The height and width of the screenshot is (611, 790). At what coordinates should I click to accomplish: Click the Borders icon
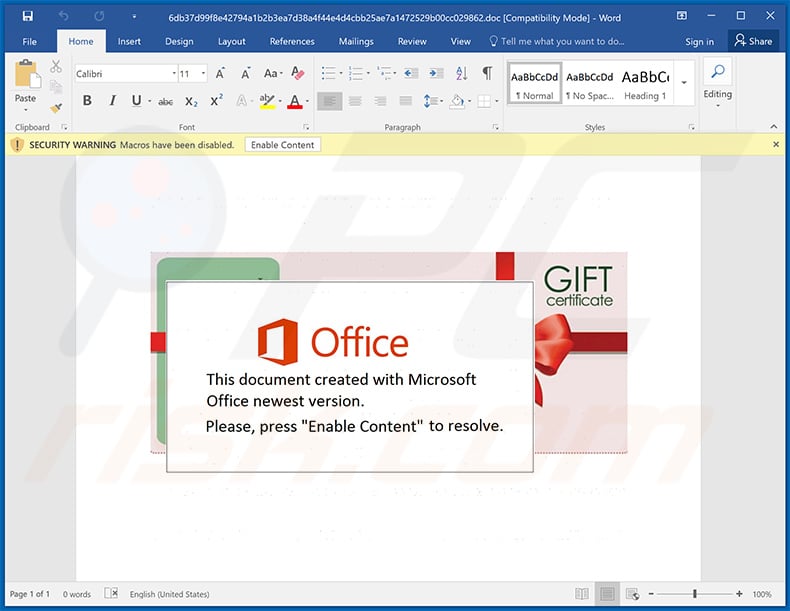pyautogui.click(x=484, y=101)
